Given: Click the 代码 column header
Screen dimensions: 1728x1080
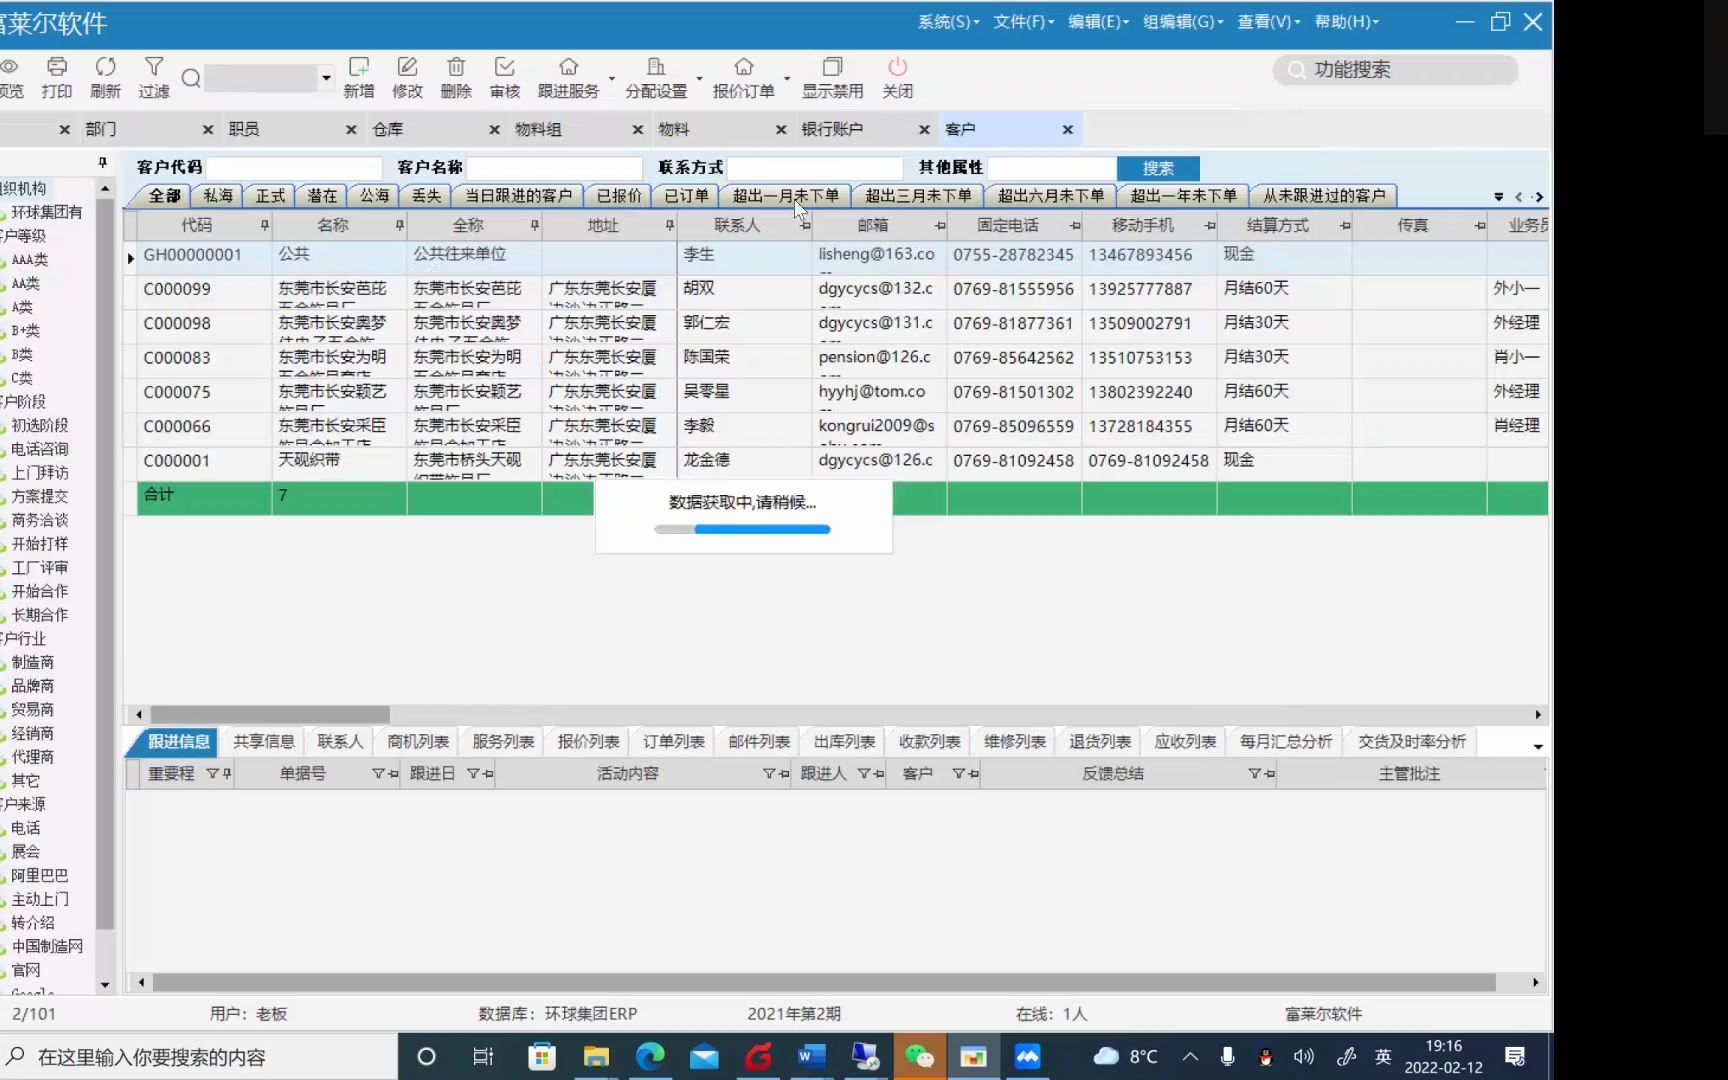Looking at the screenshot, I should pos(196,225).
